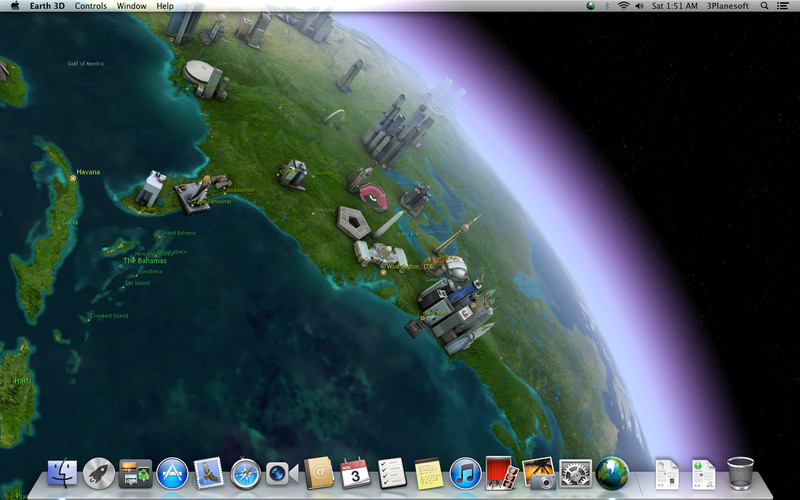Open Launchpad rocket icon
The width and height of the screenshot is (800, 500).
tap(99, 473)
